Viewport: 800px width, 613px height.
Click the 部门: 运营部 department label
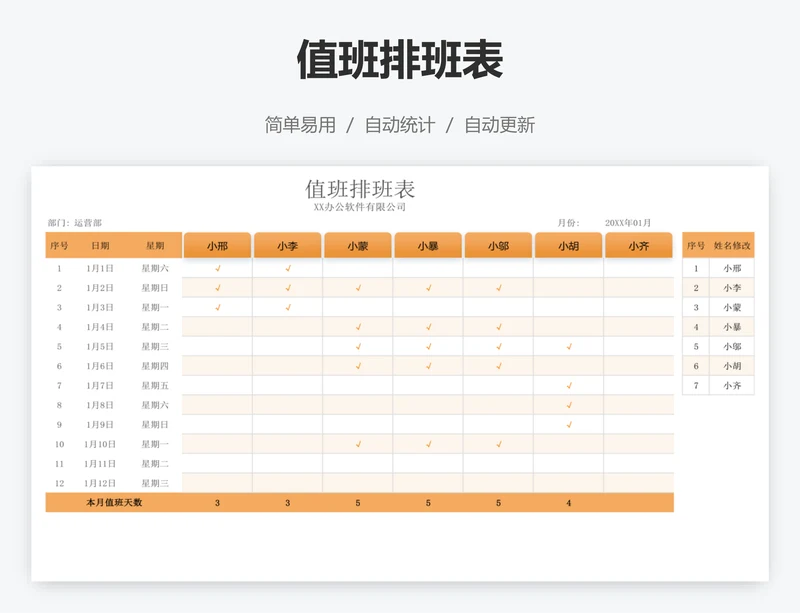click(x=74, y=223)
